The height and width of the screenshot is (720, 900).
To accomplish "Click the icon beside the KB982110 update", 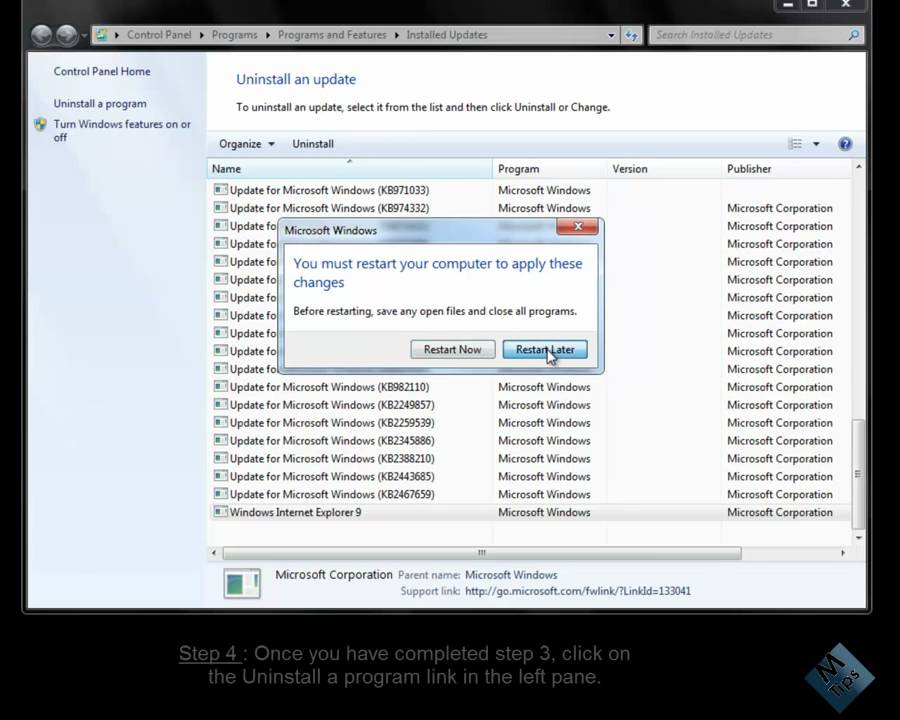I will [220, 386].
